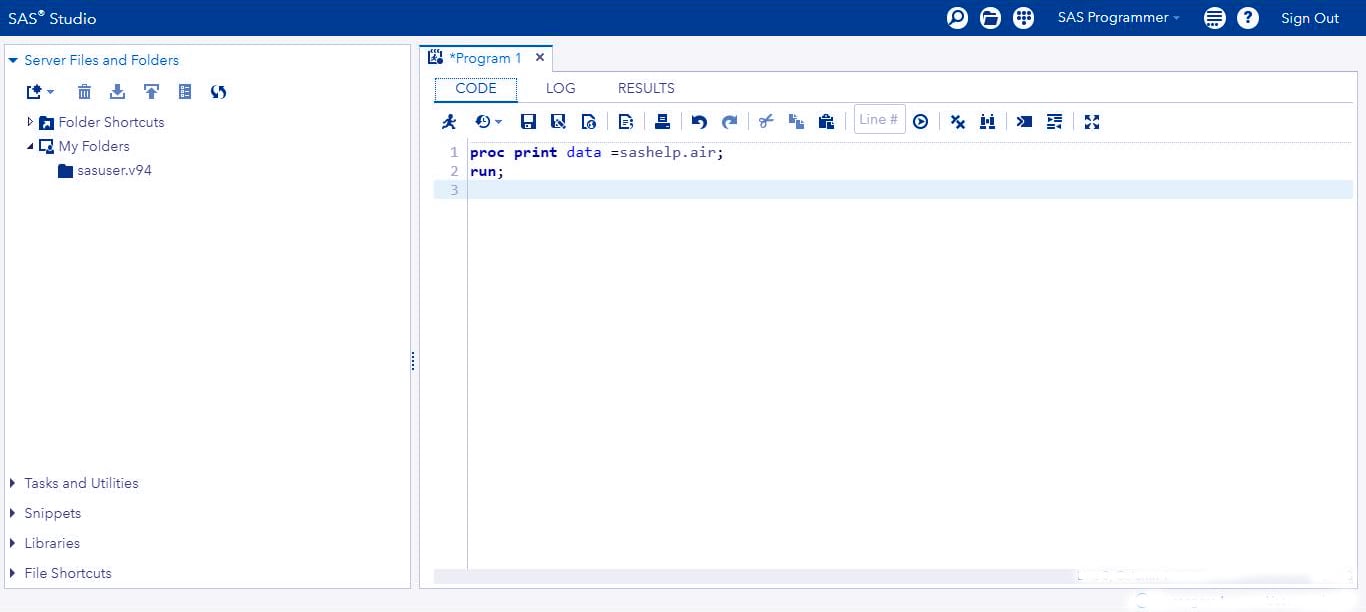Open the RESULTS tab

645,88
